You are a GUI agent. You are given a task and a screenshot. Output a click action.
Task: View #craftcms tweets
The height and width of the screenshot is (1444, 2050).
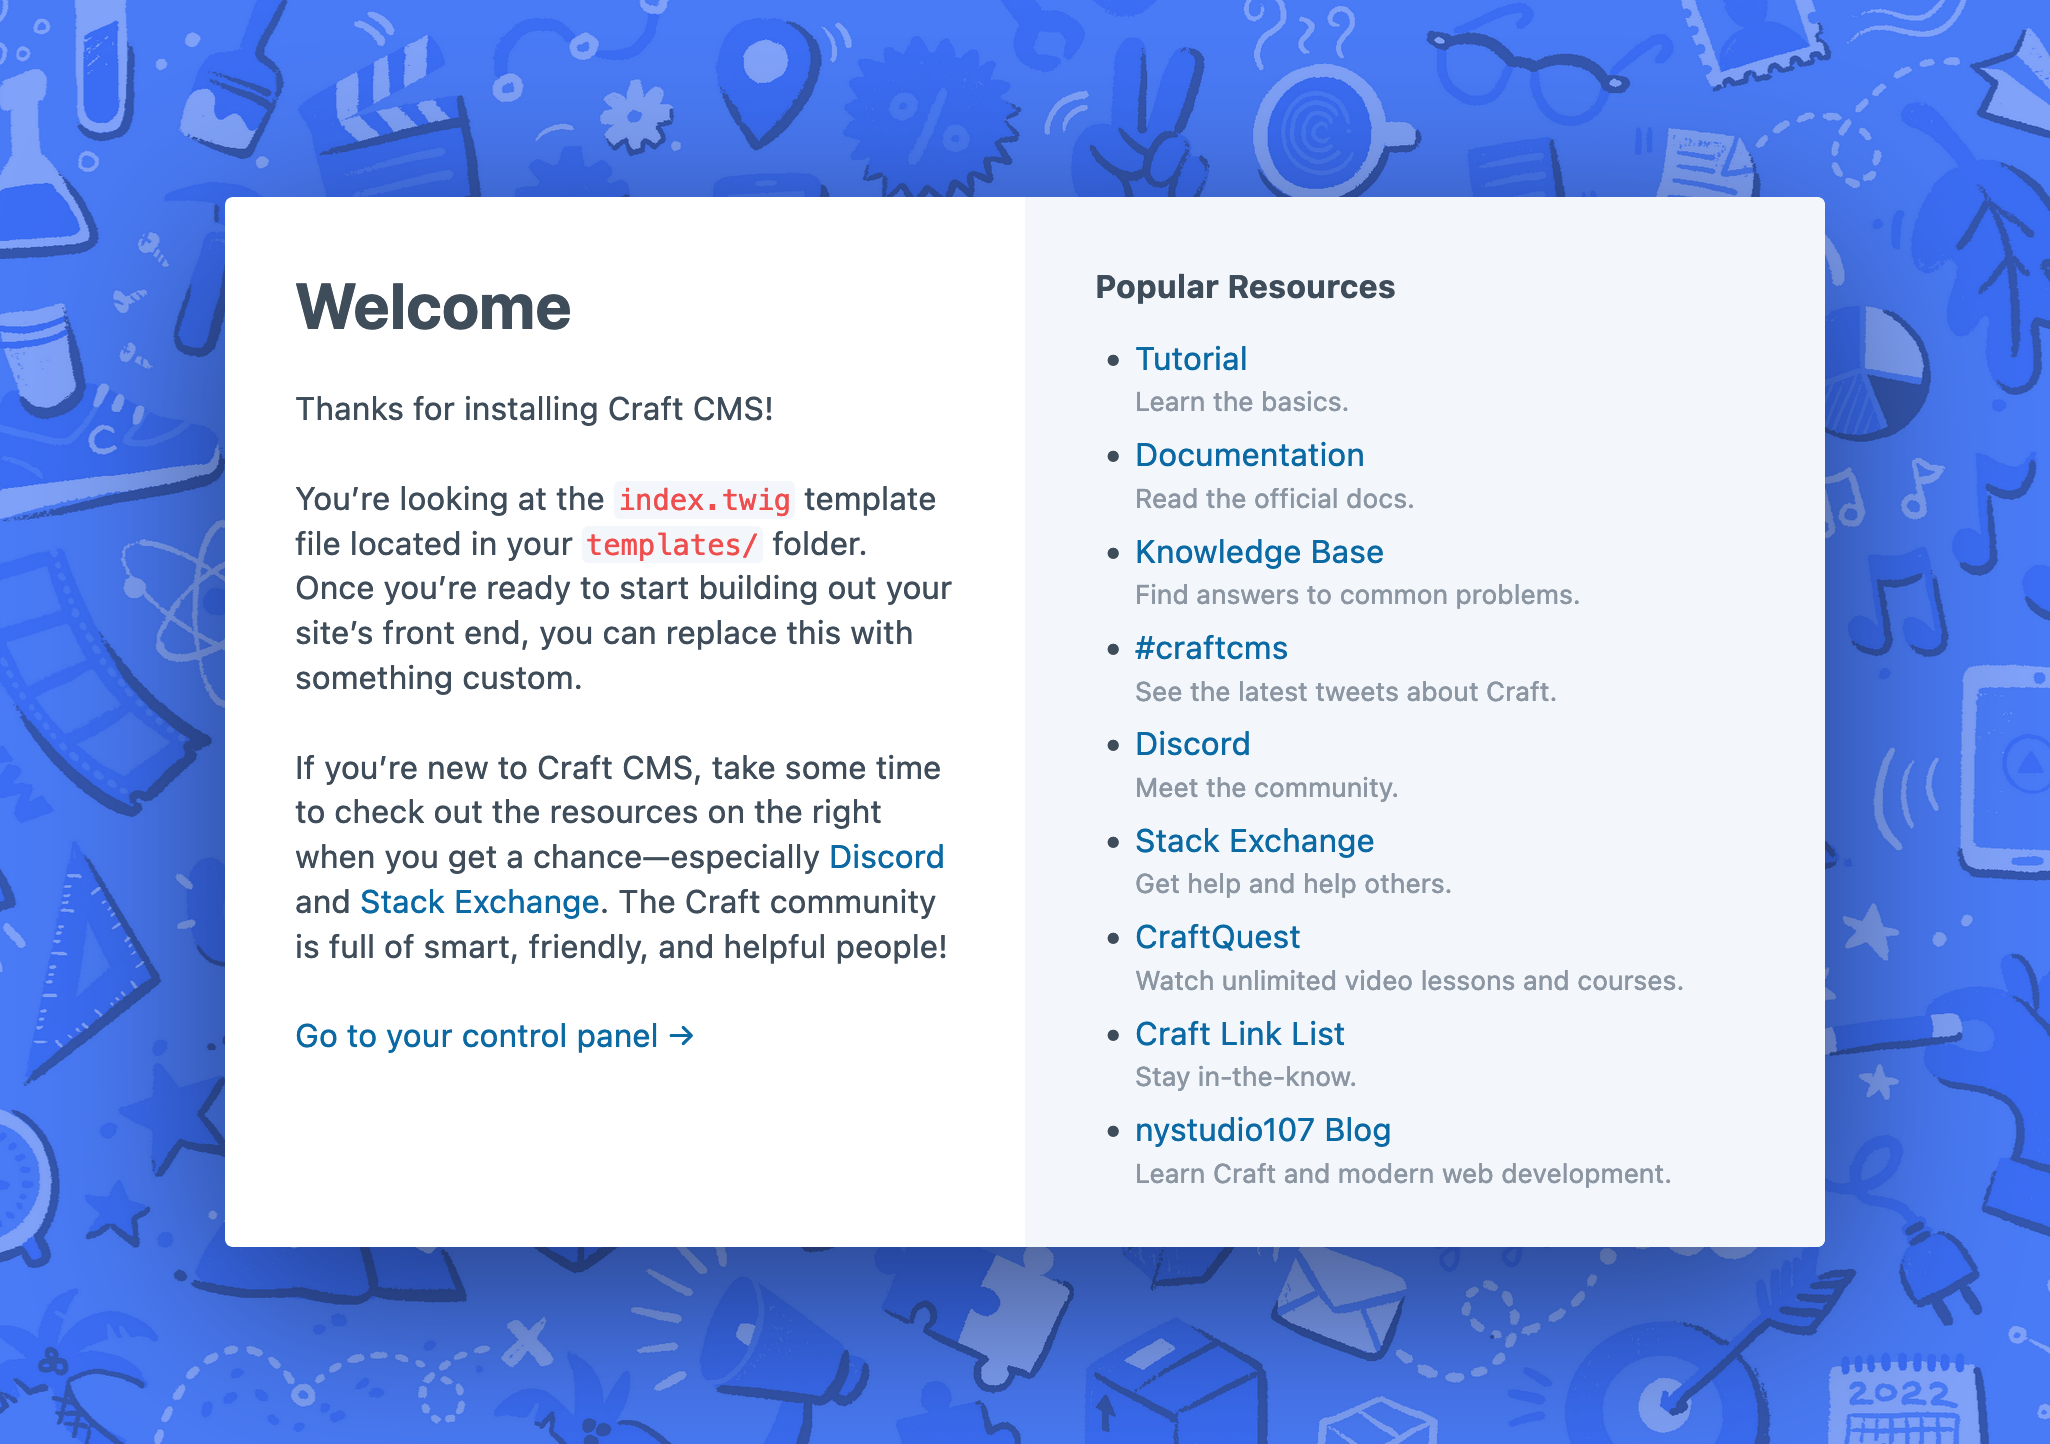coord(1211,648)
